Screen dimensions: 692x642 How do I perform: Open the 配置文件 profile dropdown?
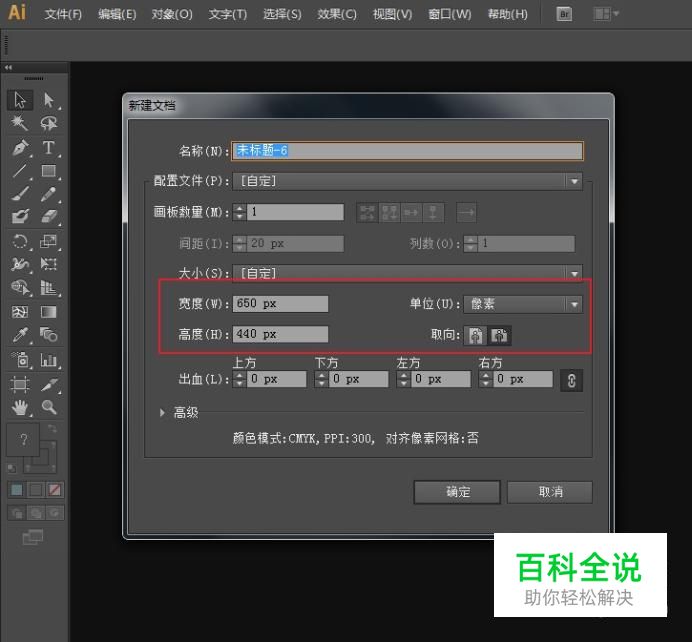pos(407,181)
